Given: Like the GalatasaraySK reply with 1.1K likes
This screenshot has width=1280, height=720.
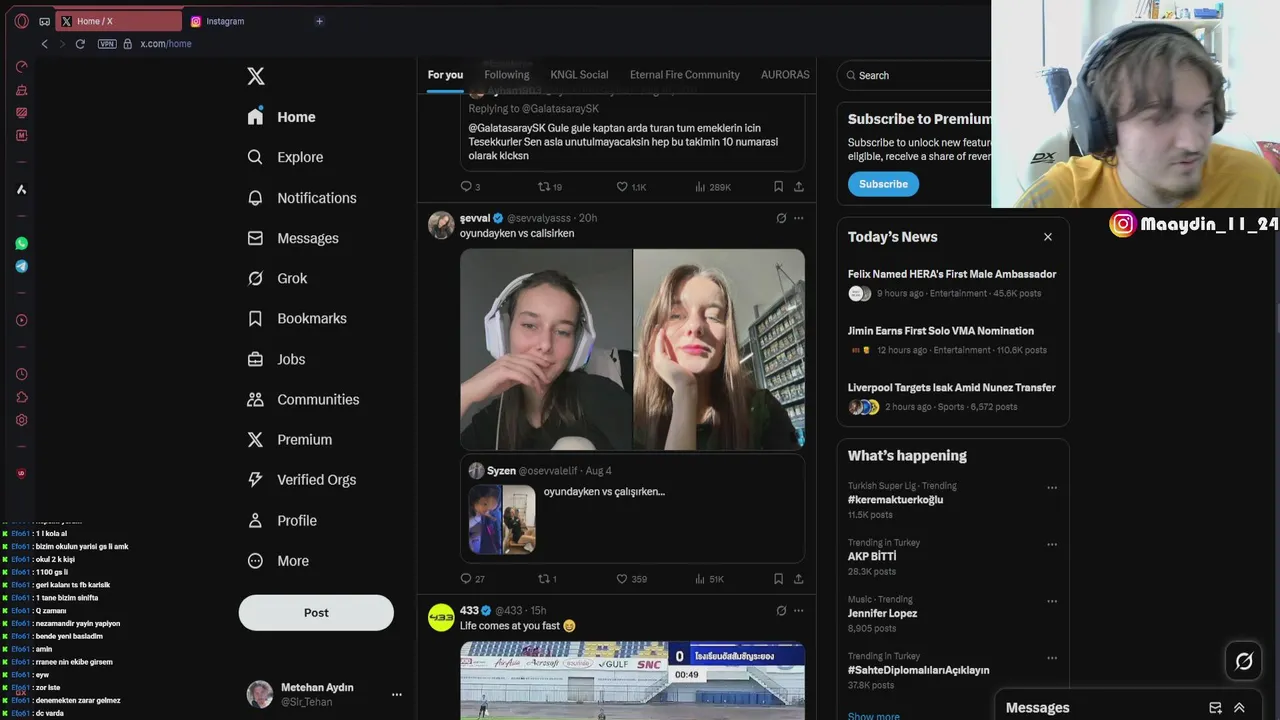Looking at the screenshot, I should 631,187.
